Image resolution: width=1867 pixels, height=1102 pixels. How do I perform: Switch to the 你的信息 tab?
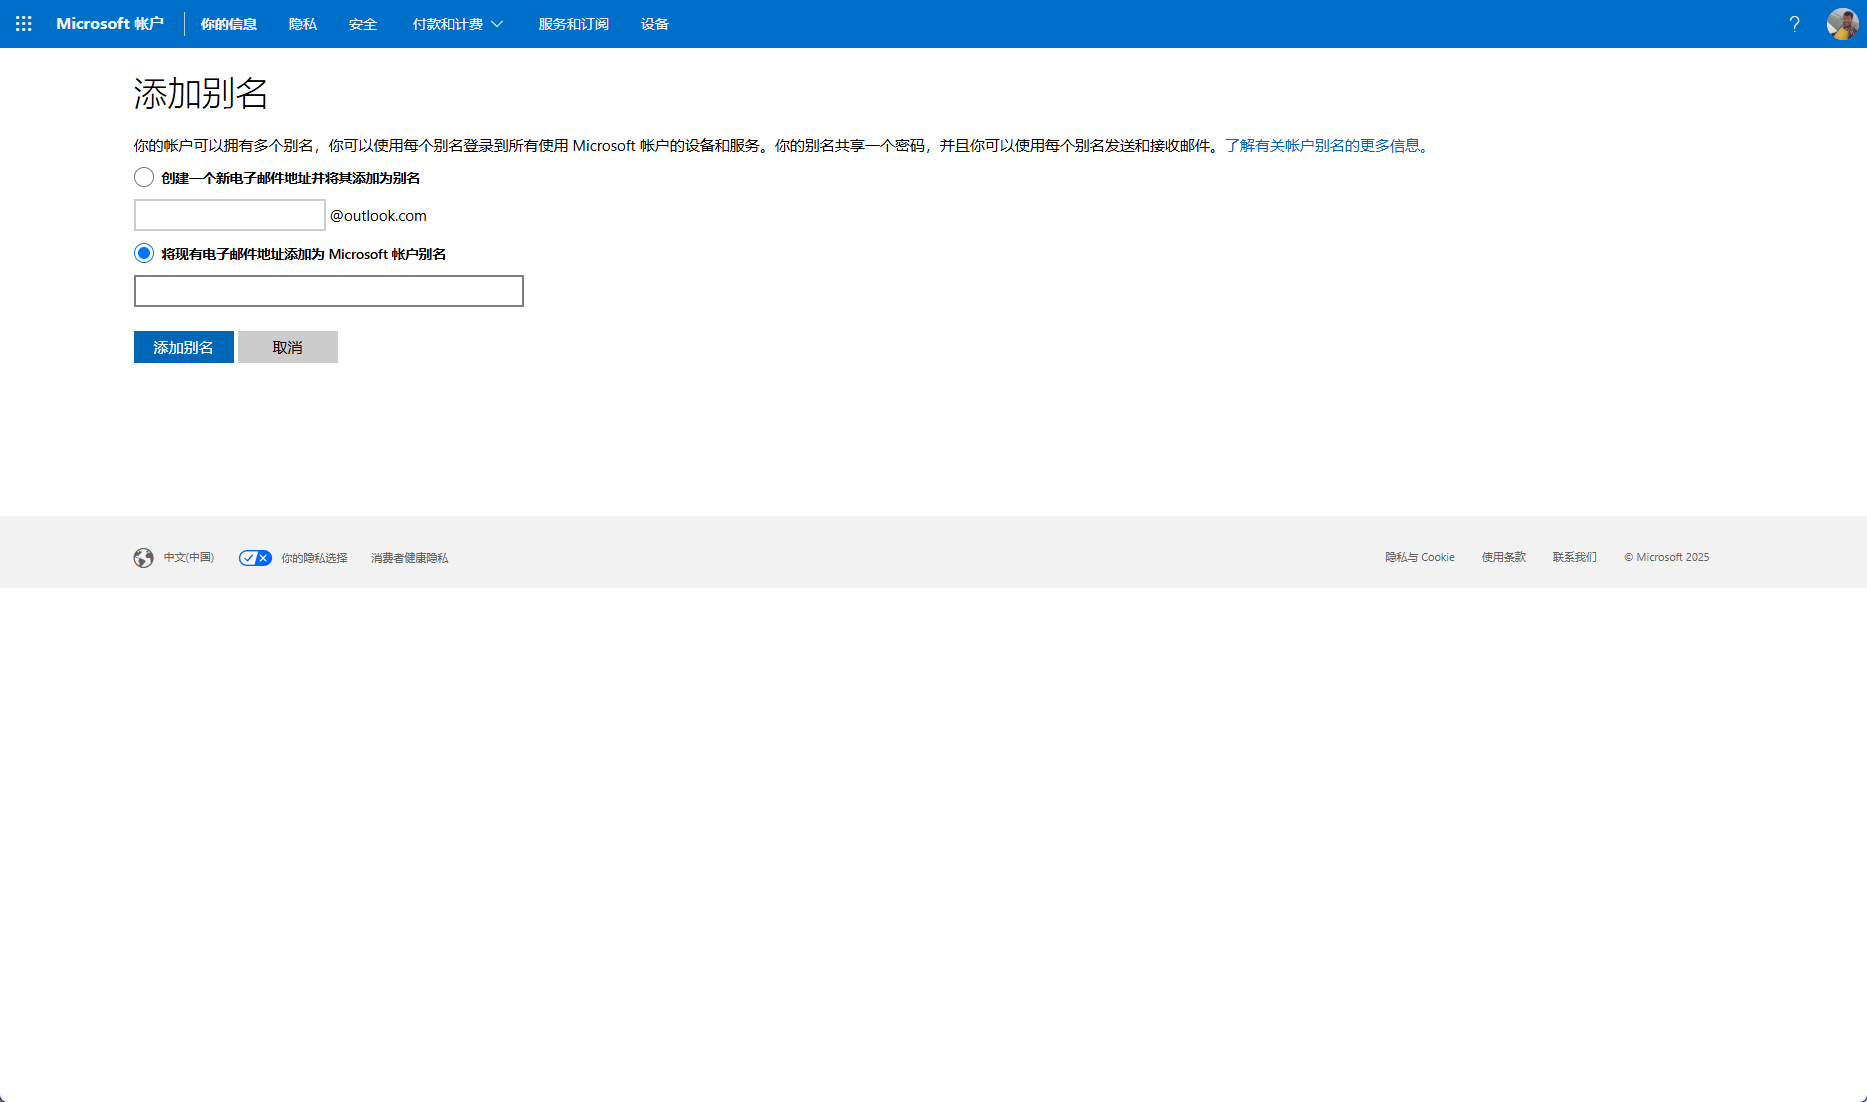click(228, 23)
